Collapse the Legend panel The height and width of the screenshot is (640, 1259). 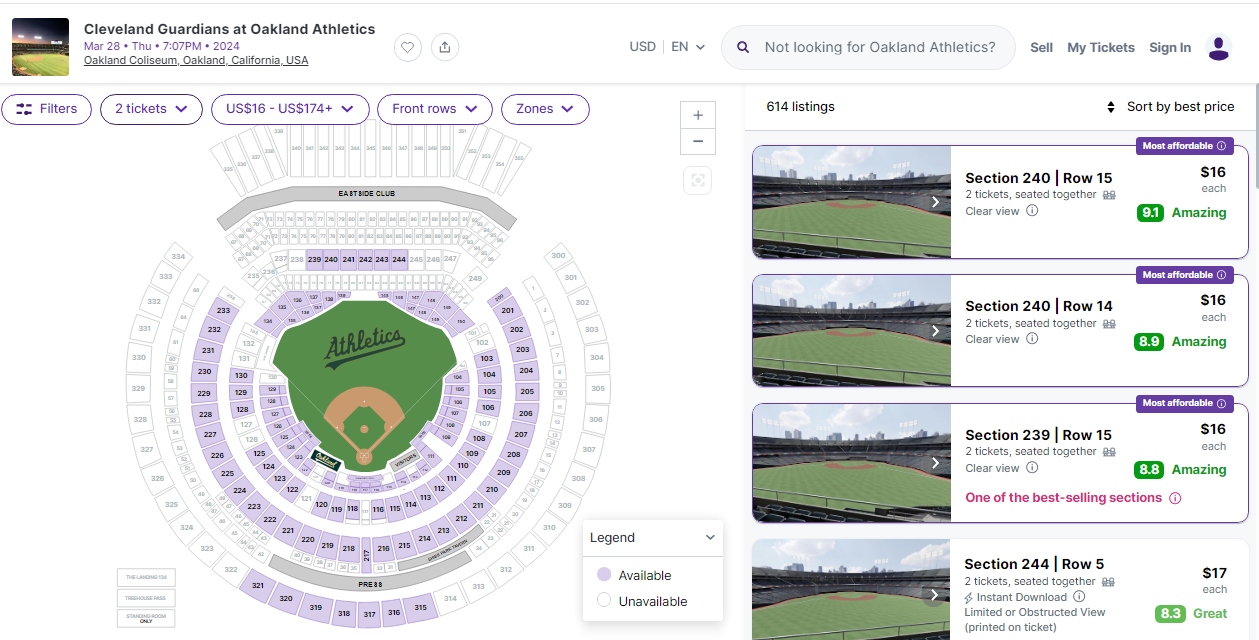(x=710, y=537)
